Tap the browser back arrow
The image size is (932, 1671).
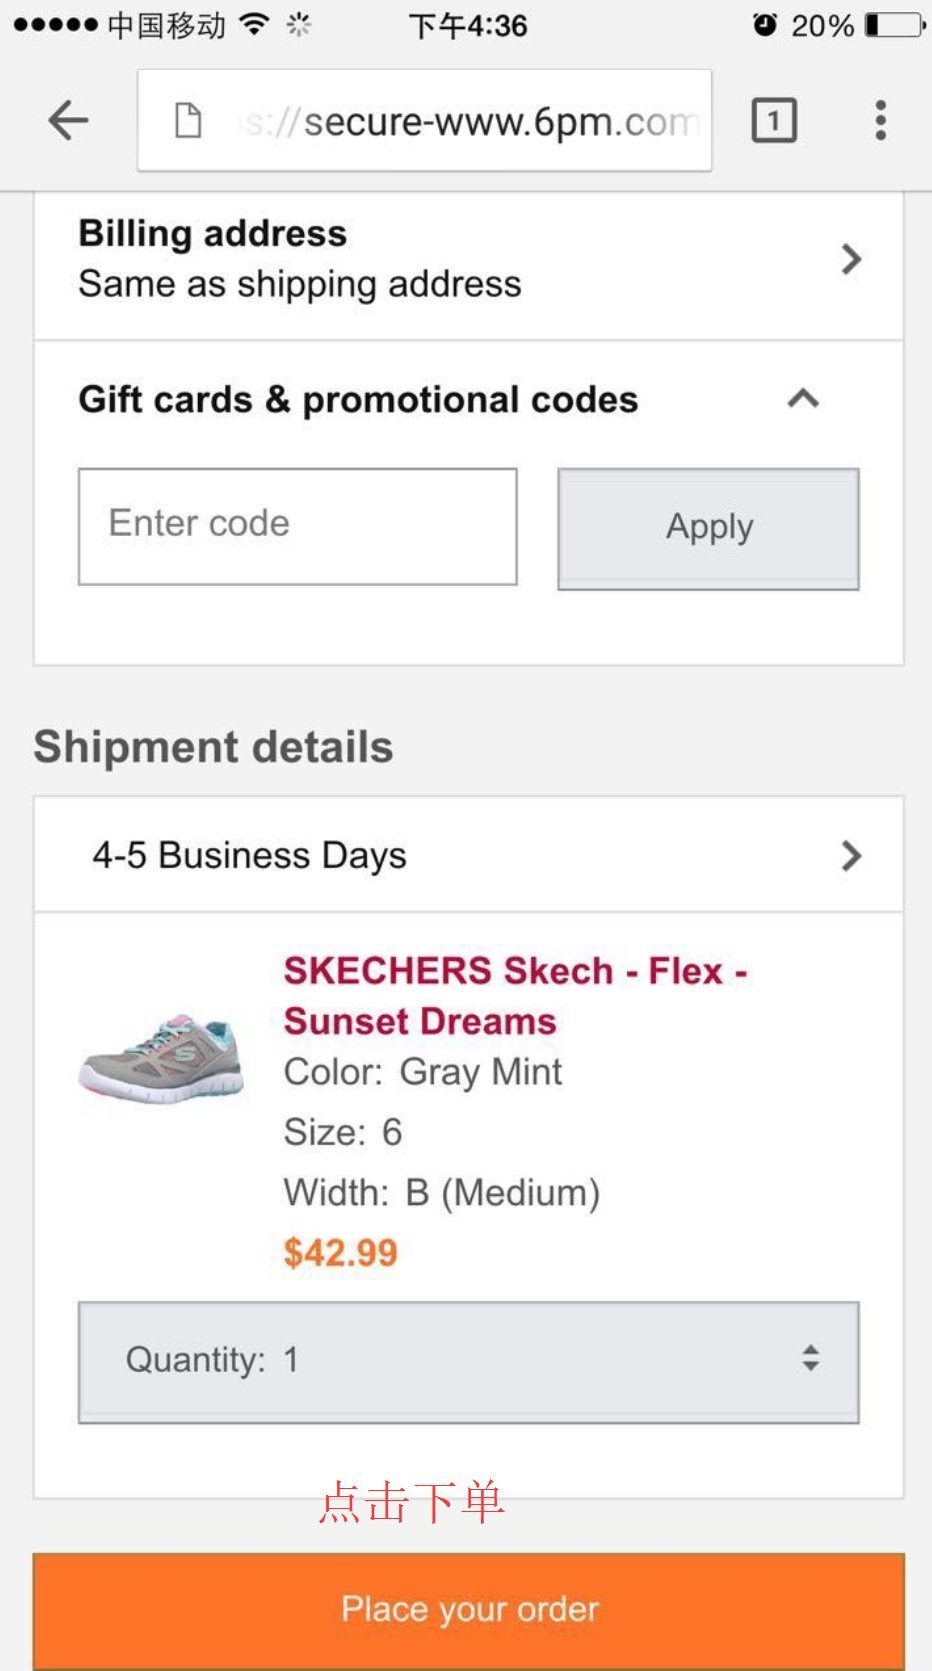pyautogui.click(x=68, y=121)
